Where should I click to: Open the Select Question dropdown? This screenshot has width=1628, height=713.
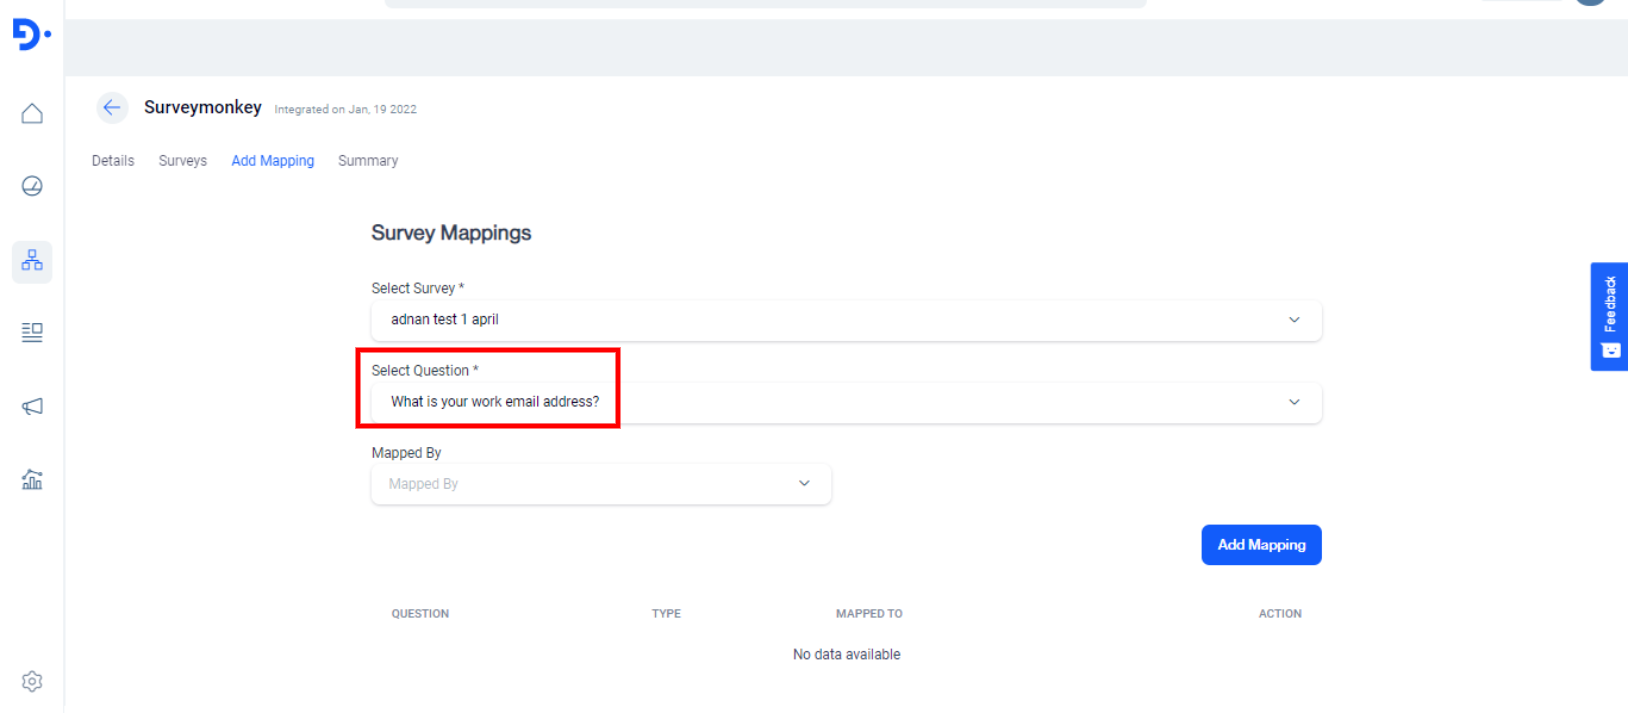[845, 402]
